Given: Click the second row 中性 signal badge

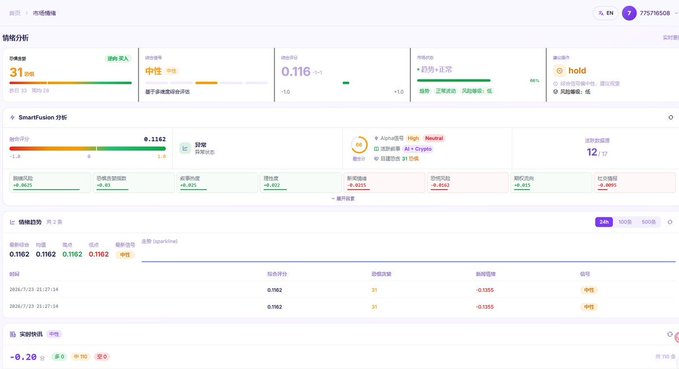Looking at the screenshot, I should [589, 307].
